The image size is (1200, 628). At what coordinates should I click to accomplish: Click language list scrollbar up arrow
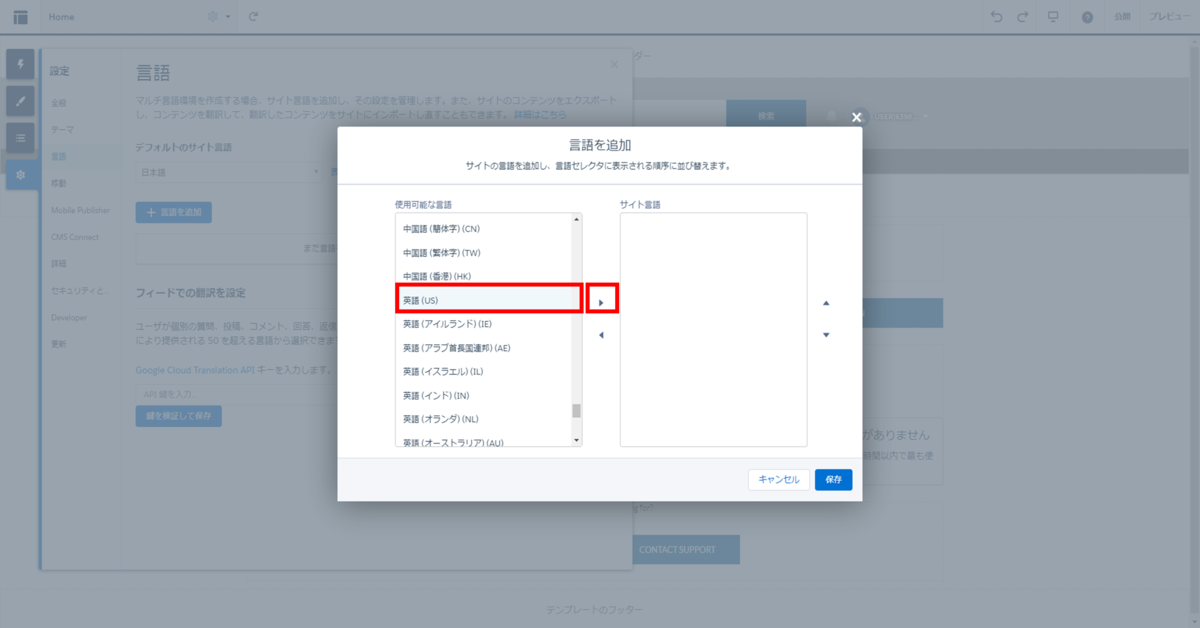pyautogui.click(x=576, y=219)
